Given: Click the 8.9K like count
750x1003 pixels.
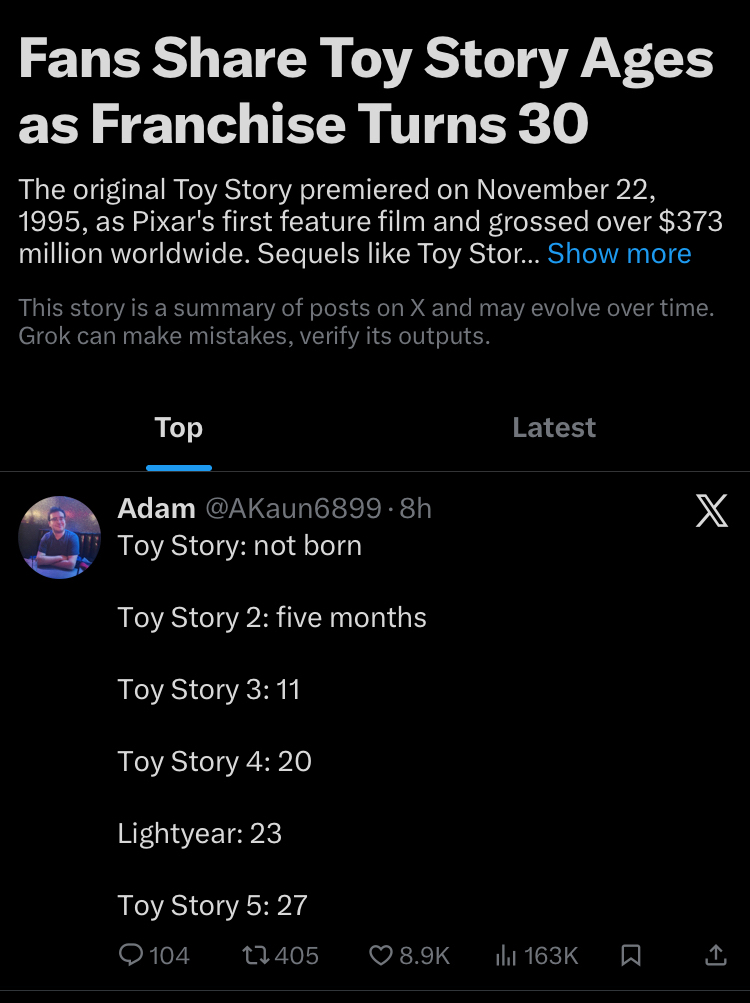Looking at the screenshot, I should point(424,956).
